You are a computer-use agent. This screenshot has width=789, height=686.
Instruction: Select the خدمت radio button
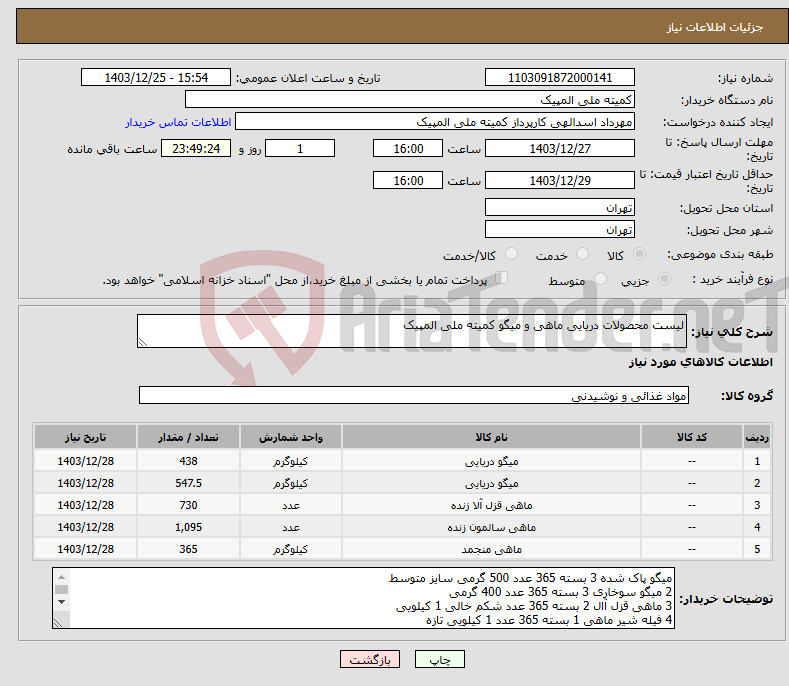pyautogui.click(x=582, y=254)
